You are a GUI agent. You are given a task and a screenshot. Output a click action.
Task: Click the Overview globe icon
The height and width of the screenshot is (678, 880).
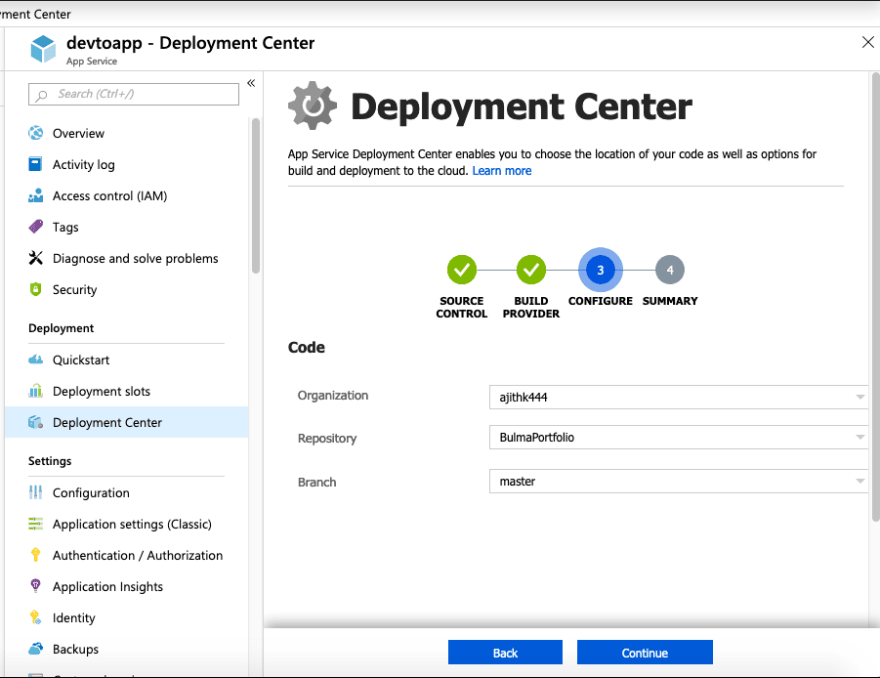point(35,133)
